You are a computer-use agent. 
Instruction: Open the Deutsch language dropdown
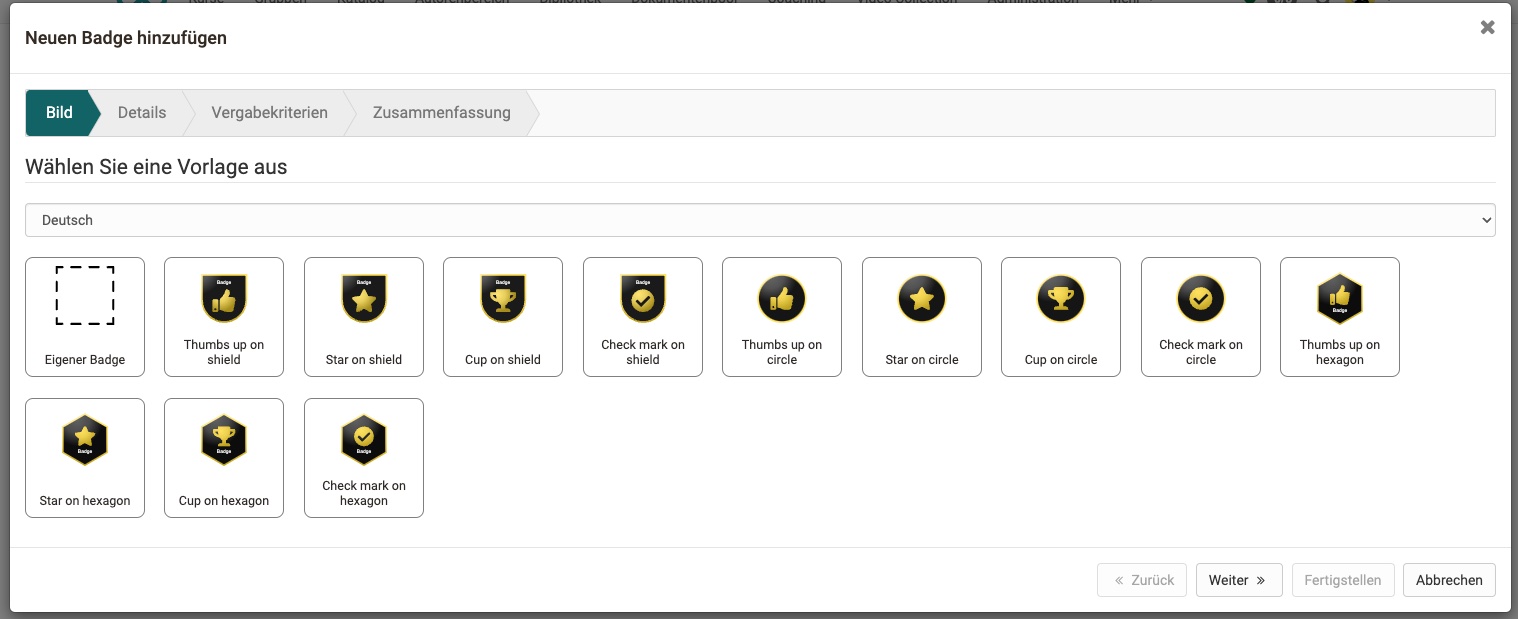760,220
